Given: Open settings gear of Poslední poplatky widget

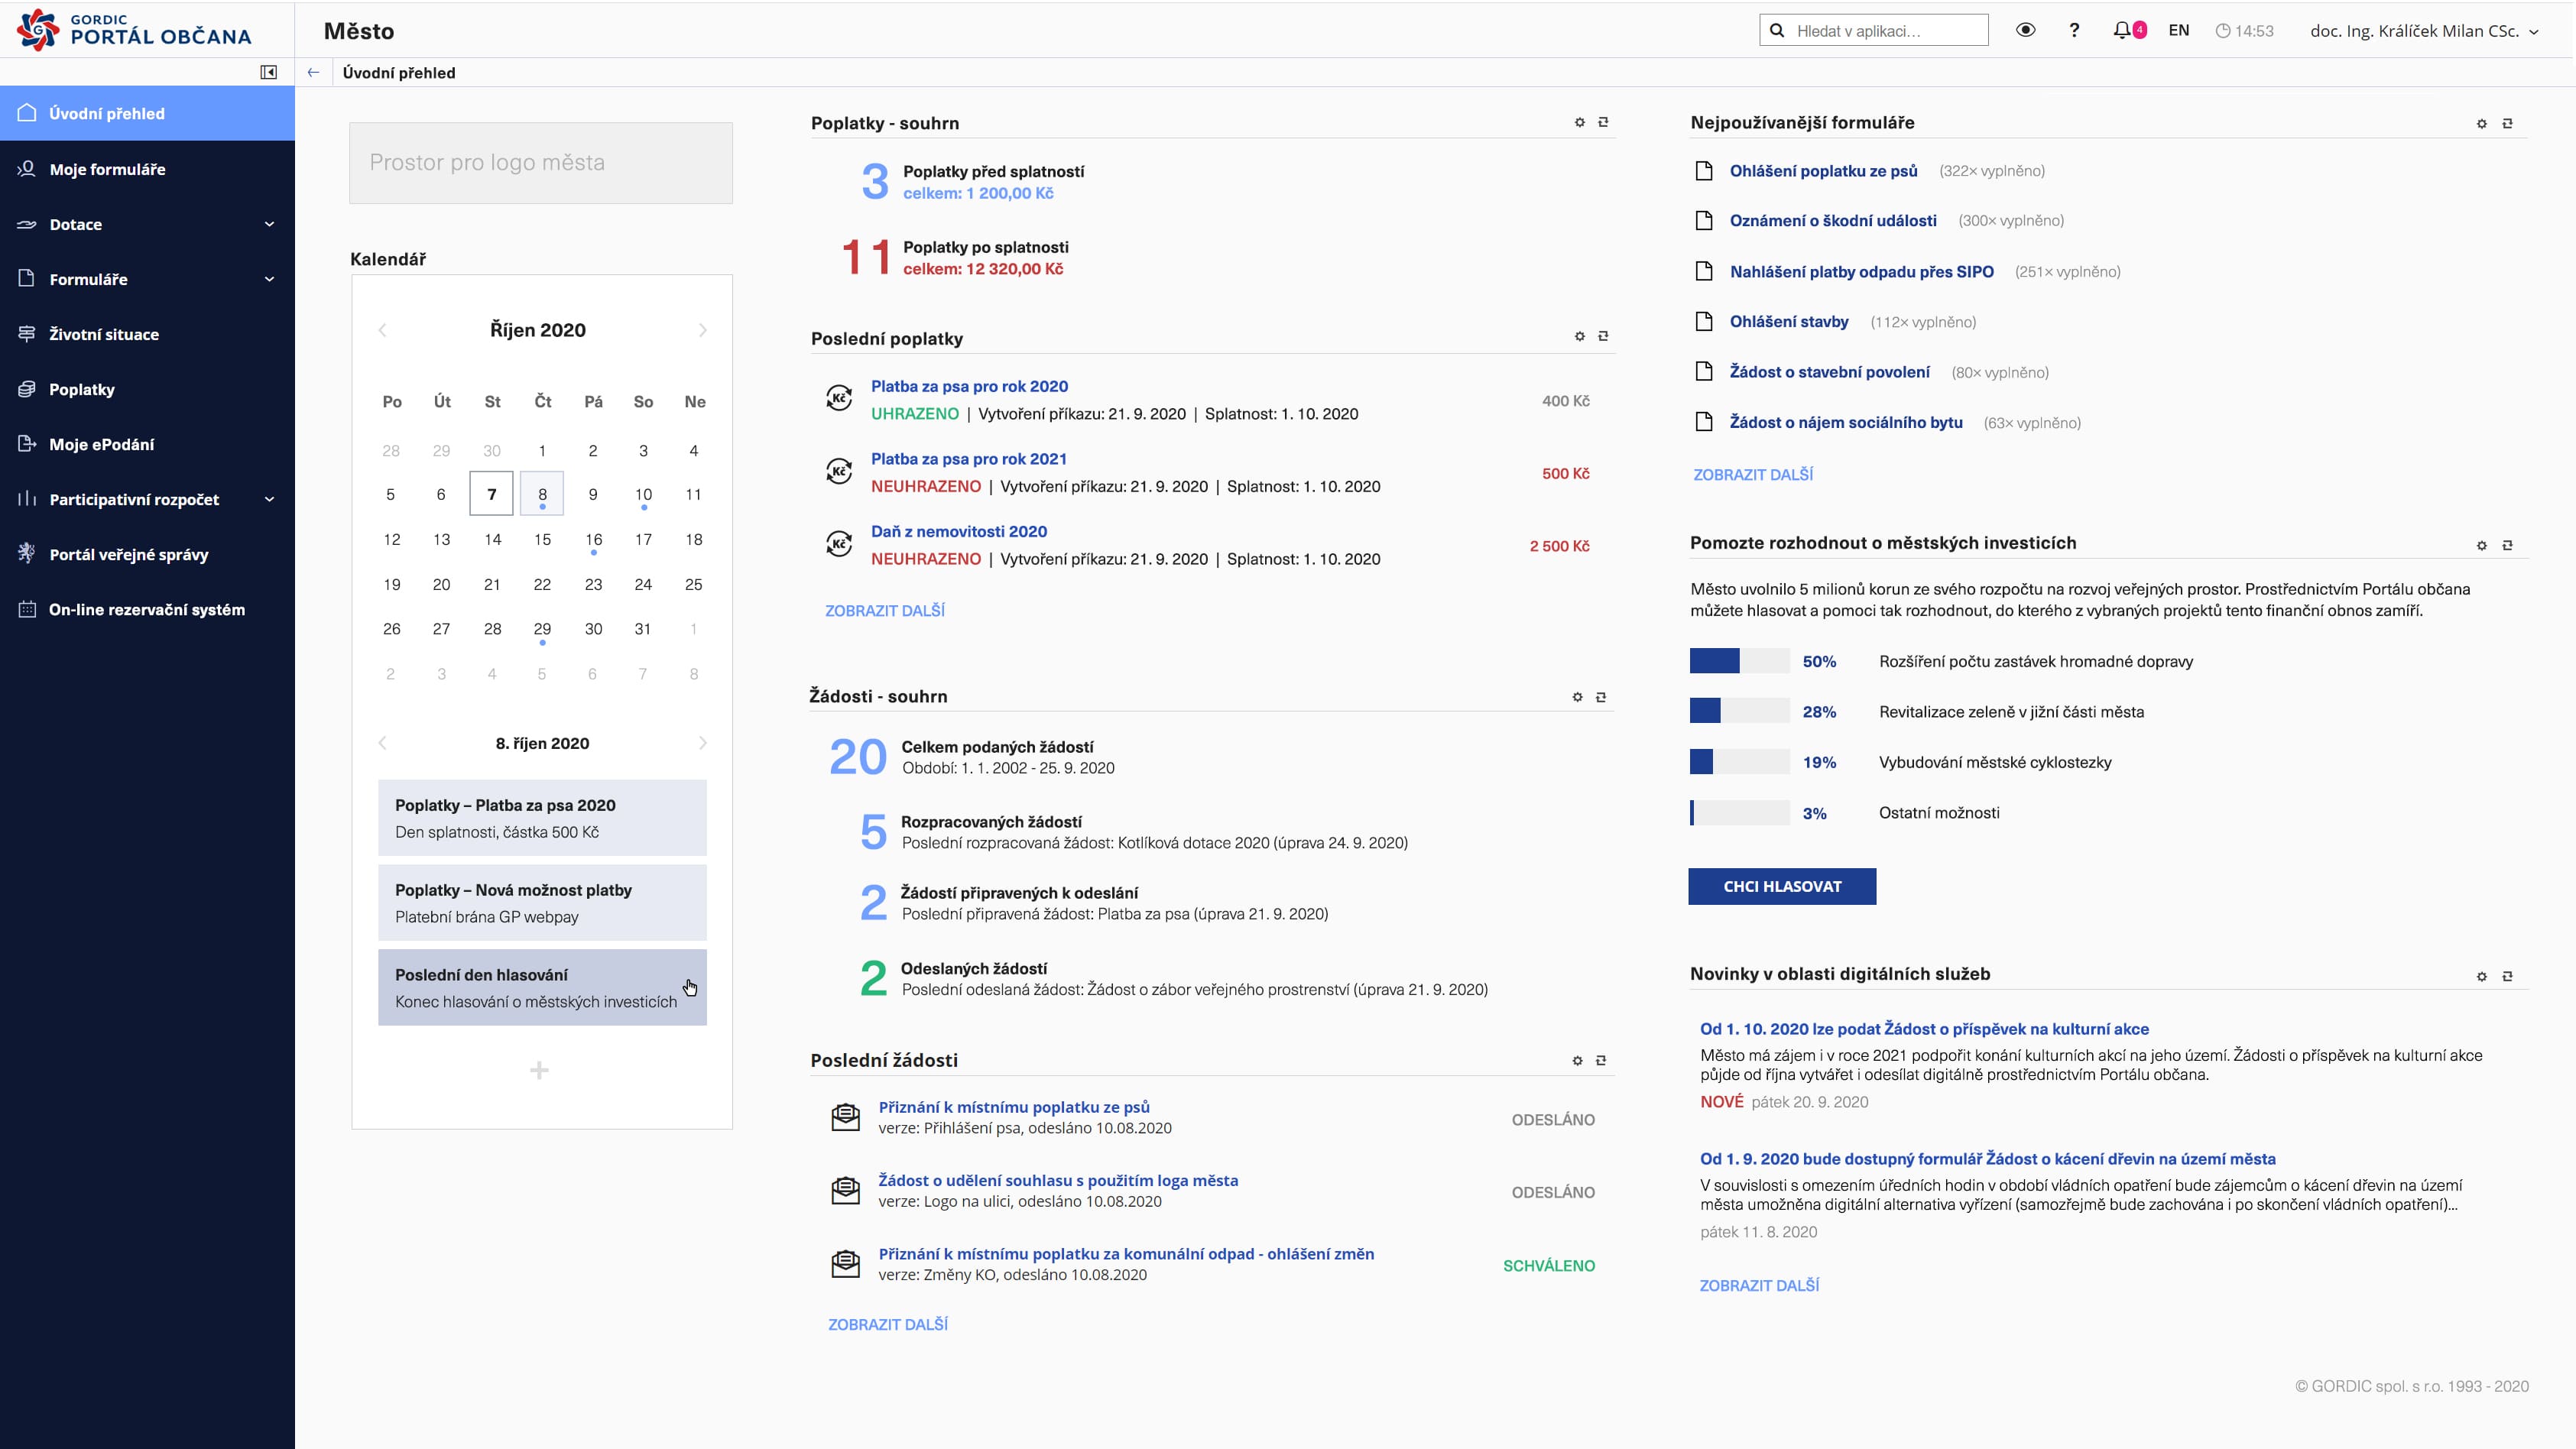Looking at the screenshot, I should click(x=1580, y=336).
